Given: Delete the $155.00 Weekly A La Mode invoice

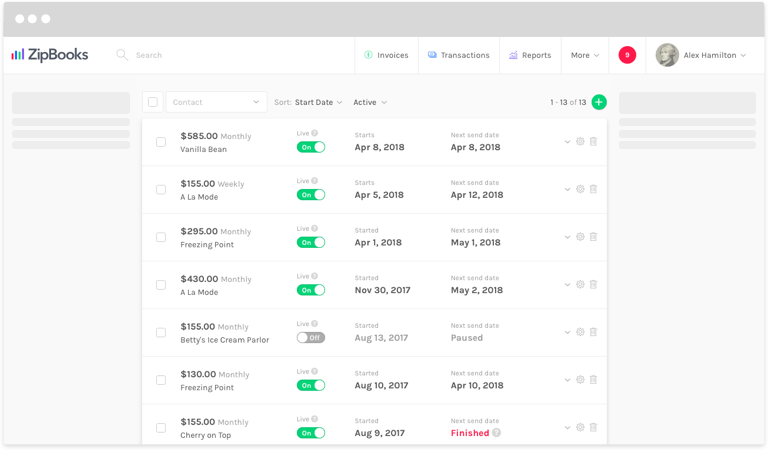Looking at the screenshot, I should pyautogui.click(x=593, y=189).
